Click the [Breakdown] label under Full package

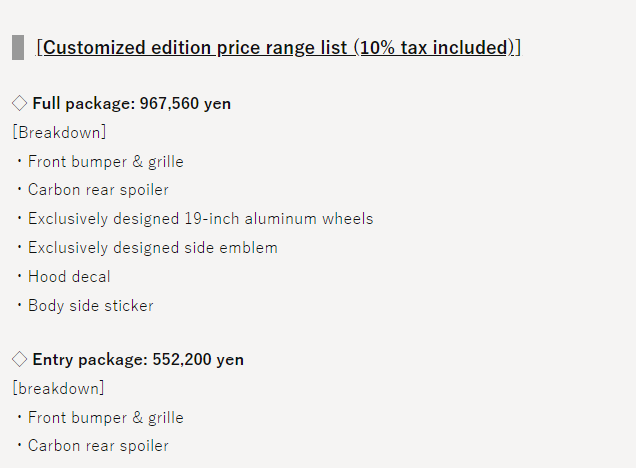59,133
